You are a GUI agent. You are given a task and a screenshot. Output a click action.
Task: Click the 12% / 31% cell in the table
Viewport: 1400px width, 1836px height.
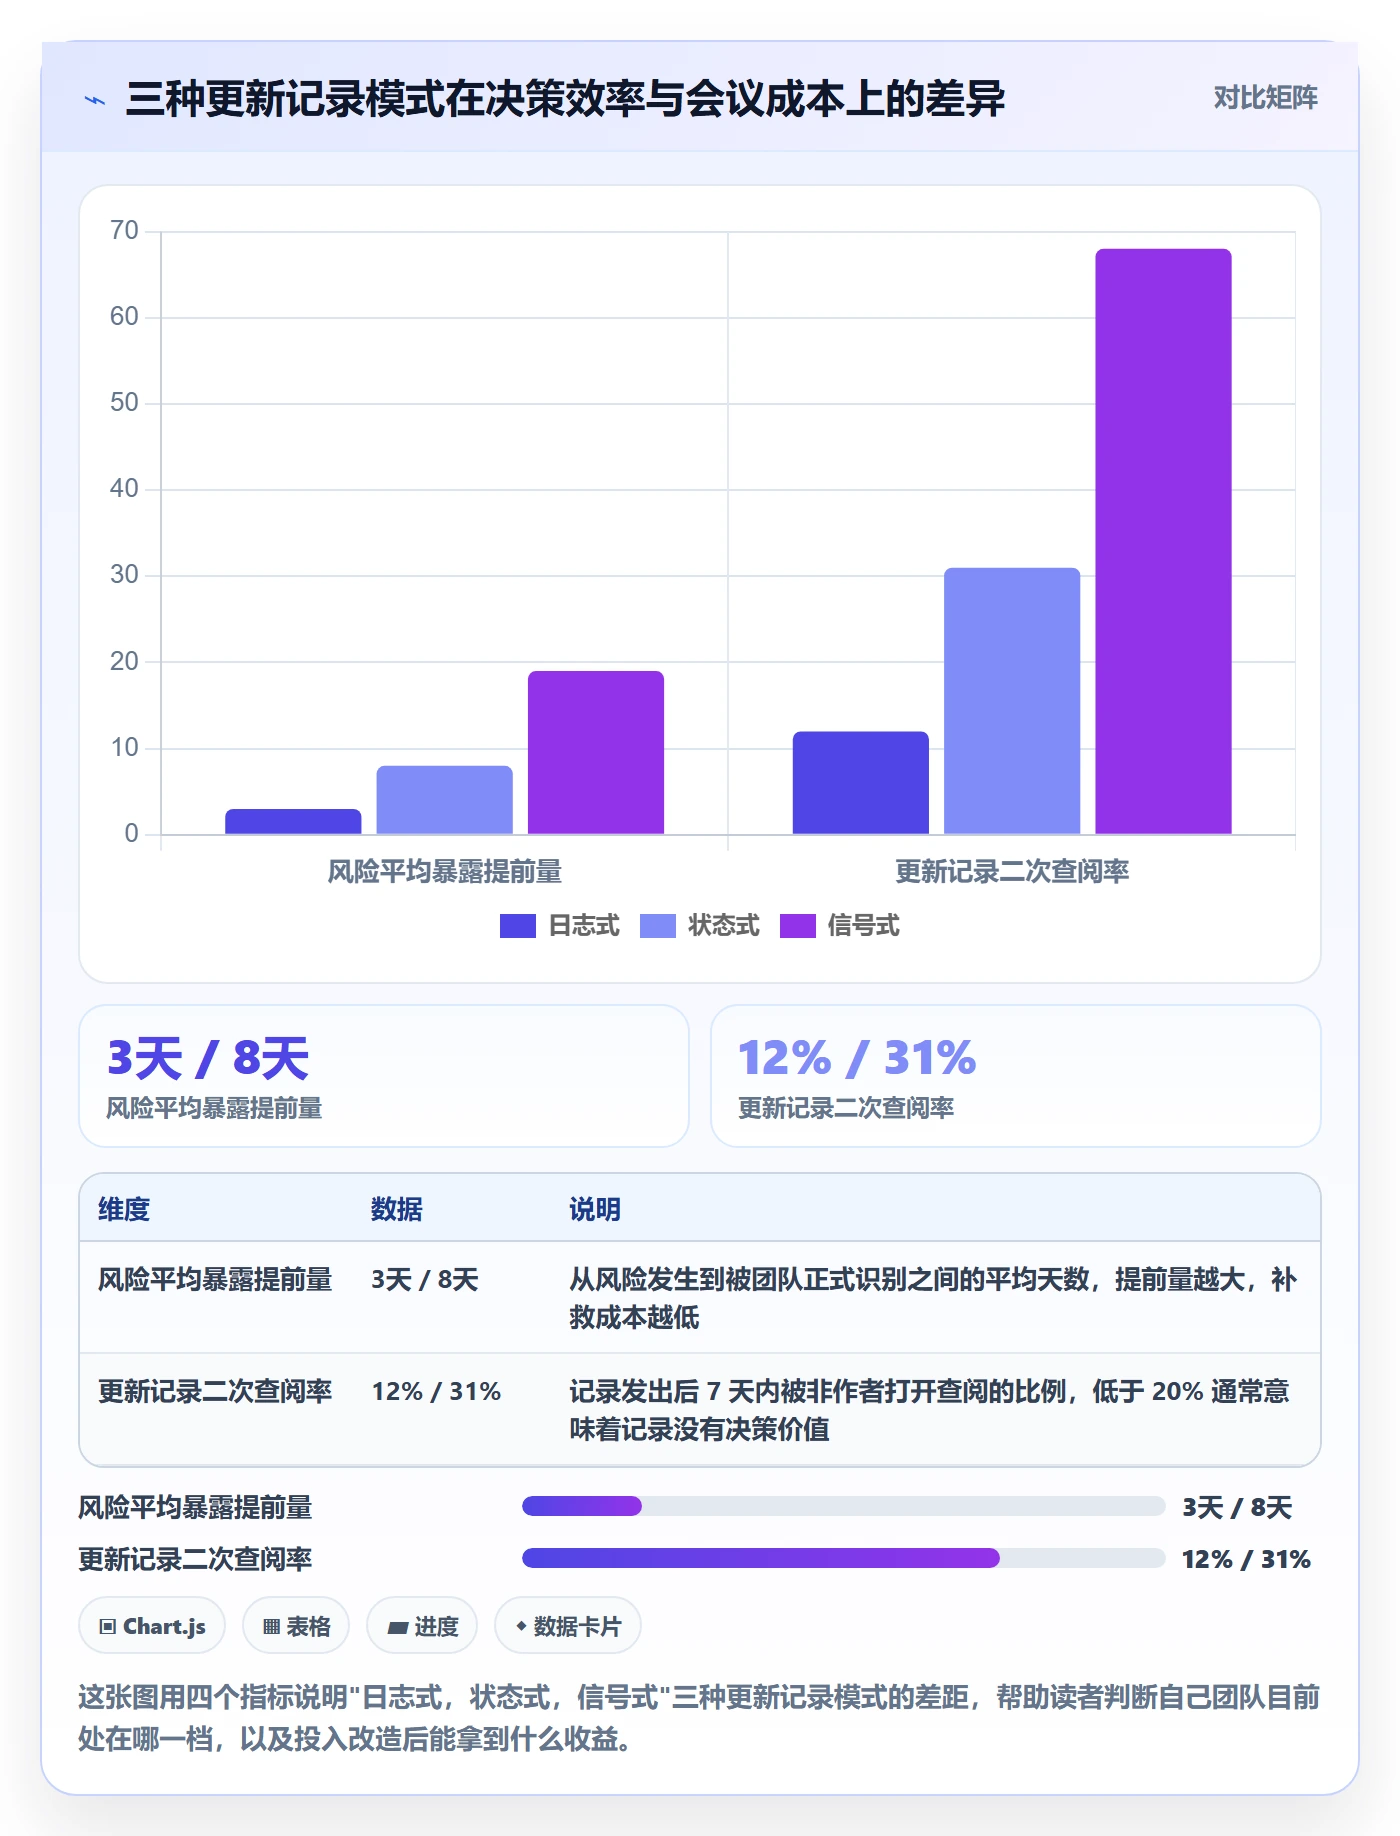tap(436, 1392)
